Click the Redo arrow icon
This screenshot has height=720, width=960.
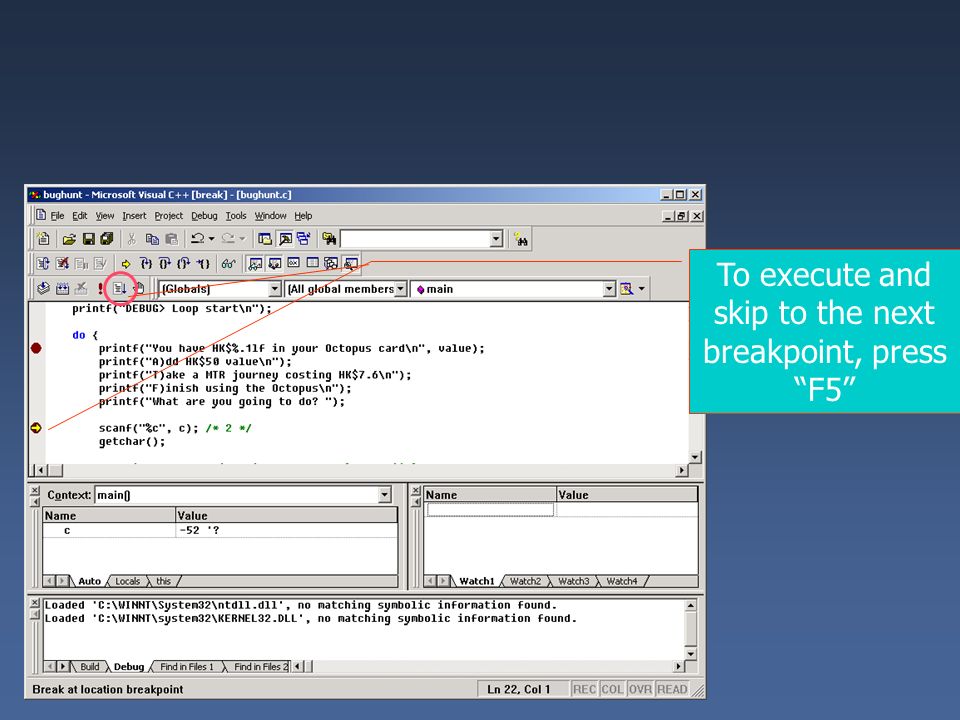(228, 239)
